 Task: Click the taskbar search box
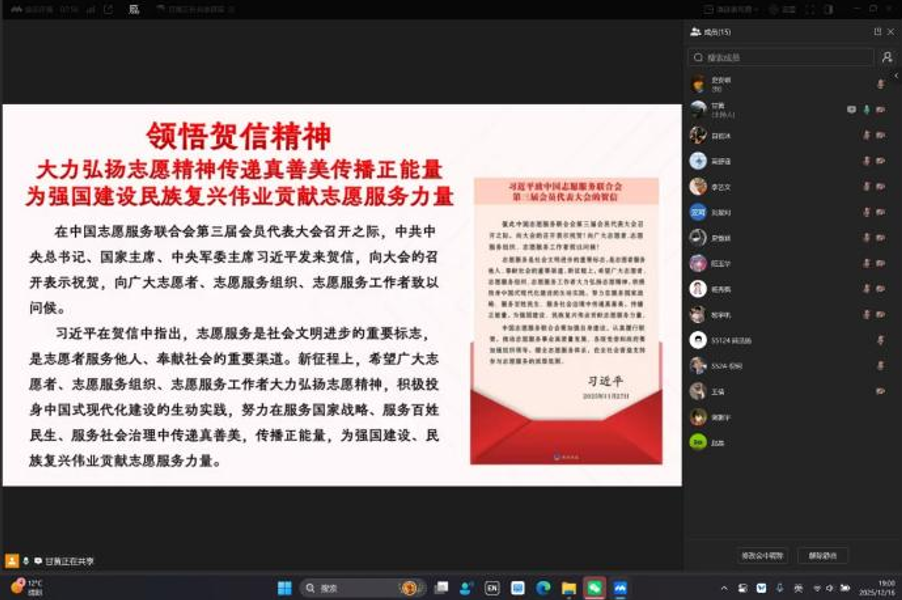[x=350, y=588]
